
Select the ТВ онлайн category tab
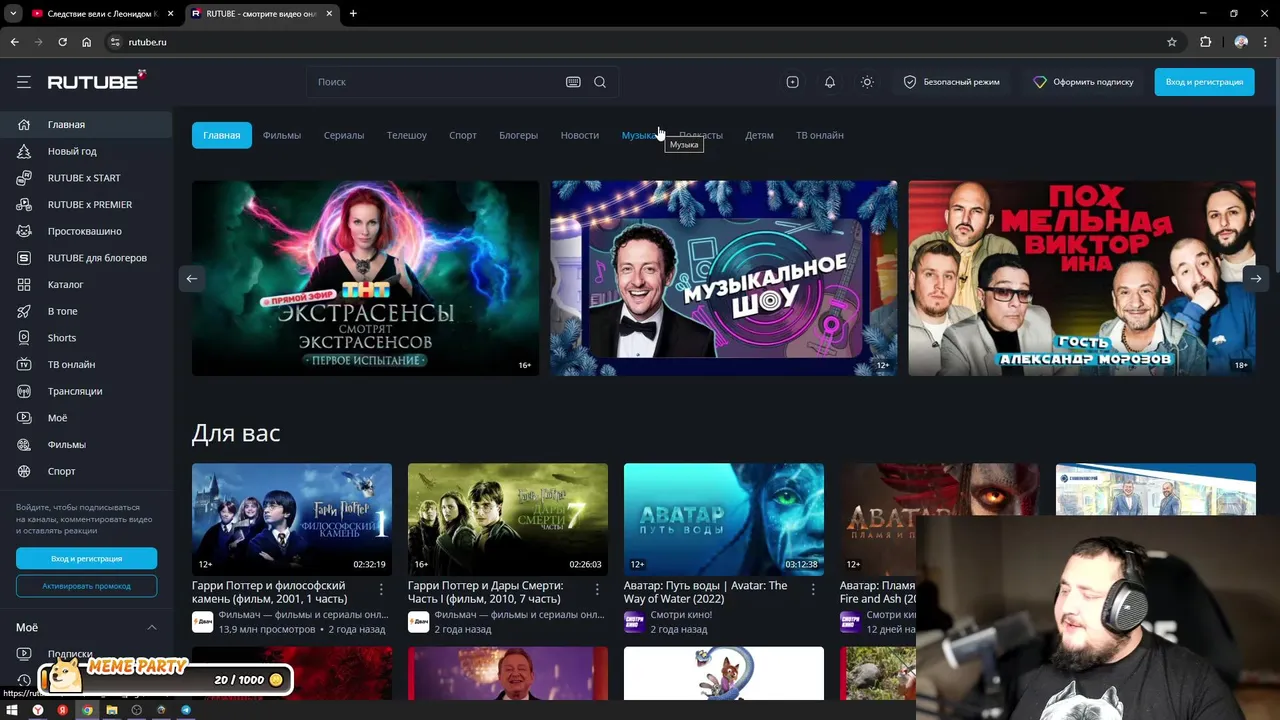820,135
